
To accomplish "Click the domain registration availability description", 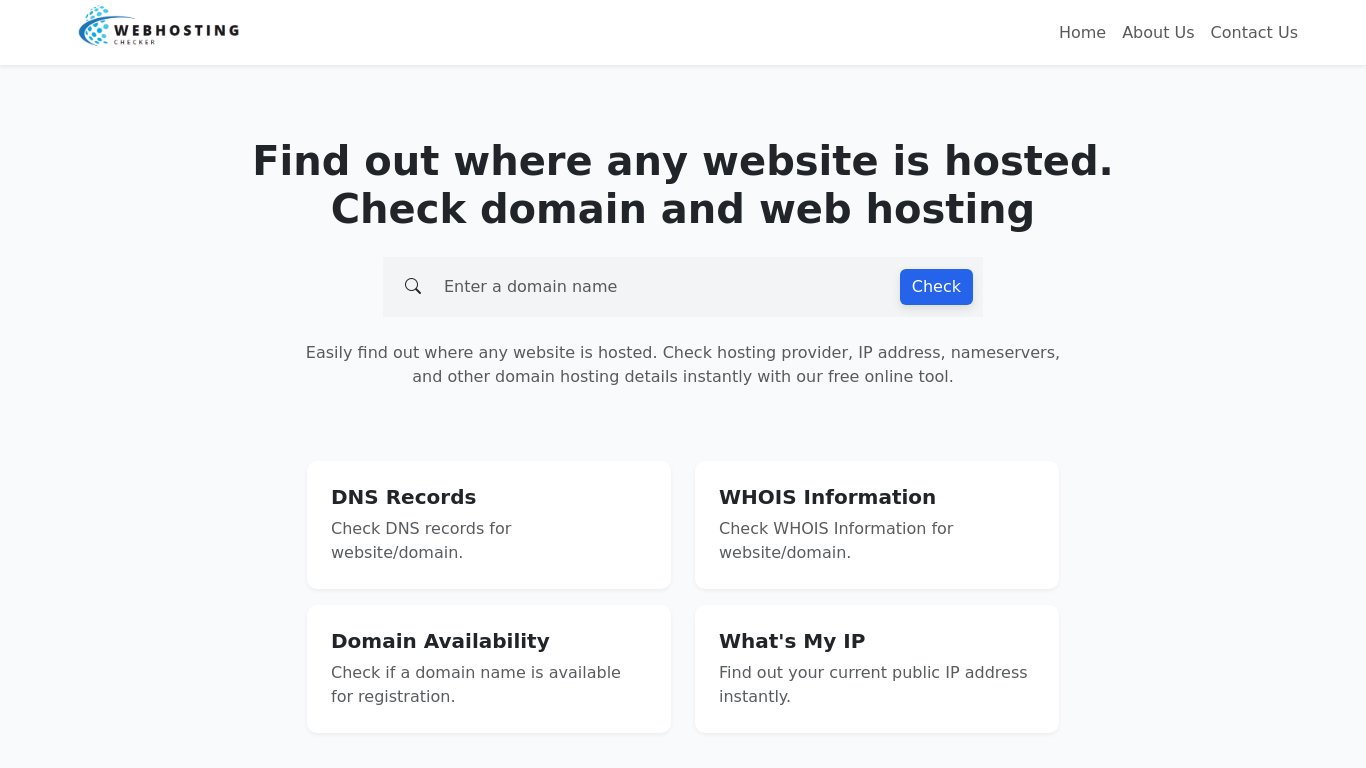I will pyautogui.click(x=476, y=684).
